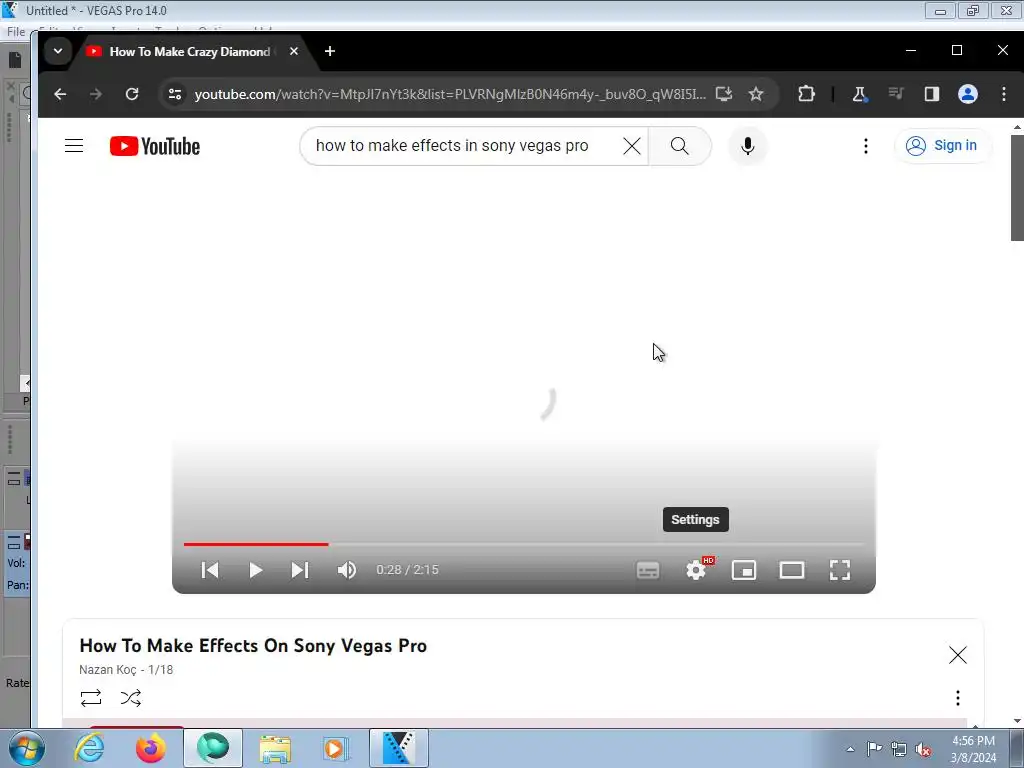Open File menu in VEGAS Pro
The height and width of the screenshot is (768, 1024).
point(16,31)
